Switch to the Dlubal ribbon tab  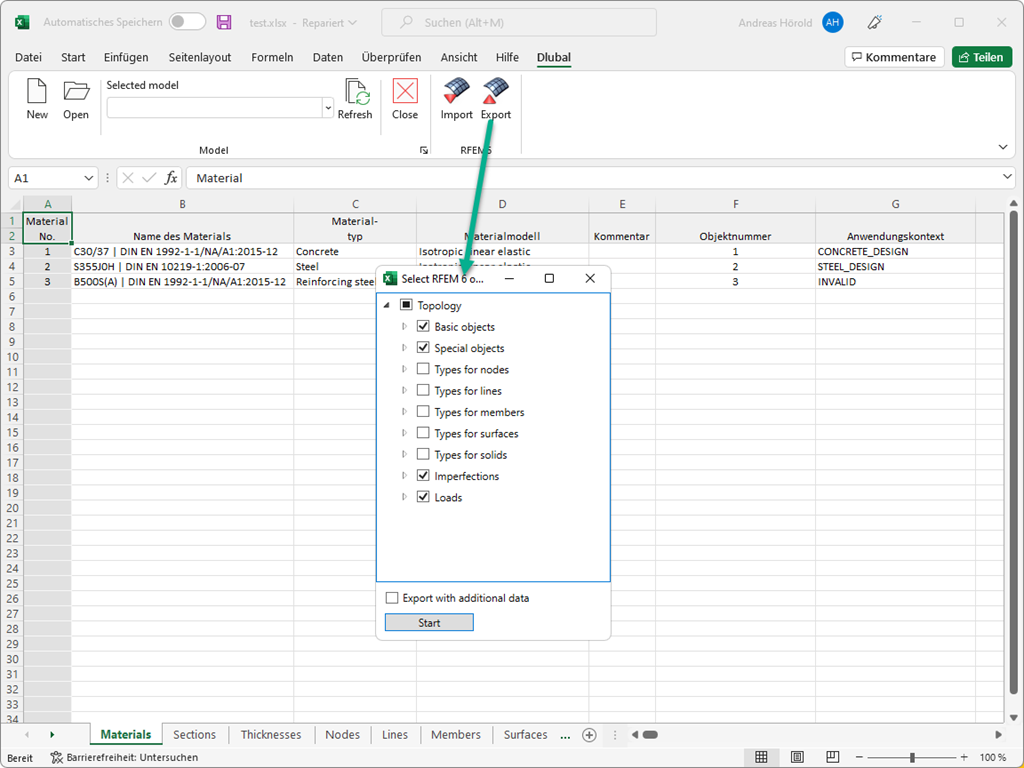(553, 57)
